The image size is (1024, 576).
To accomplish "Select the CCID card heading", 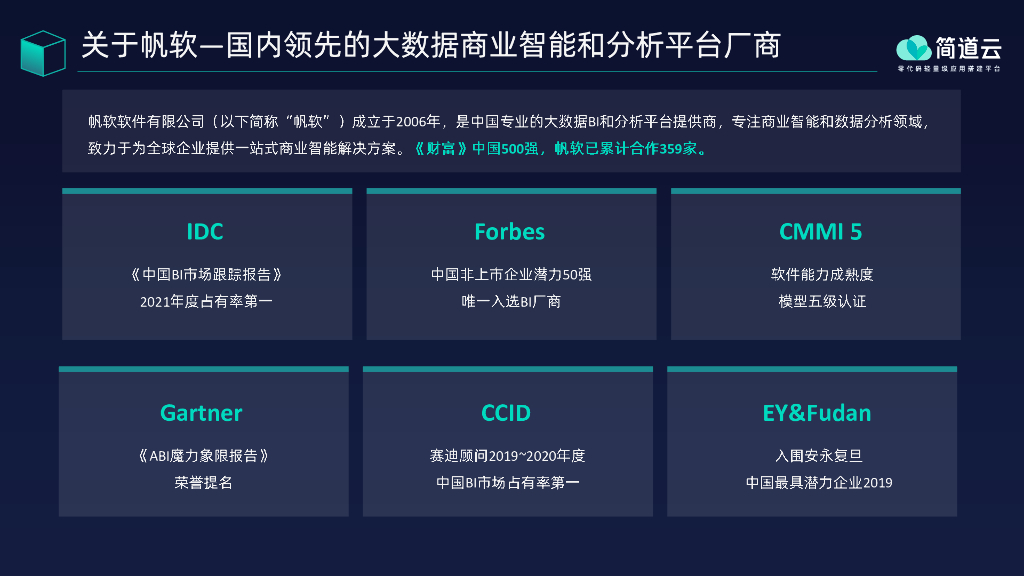I will pos(506,413).
